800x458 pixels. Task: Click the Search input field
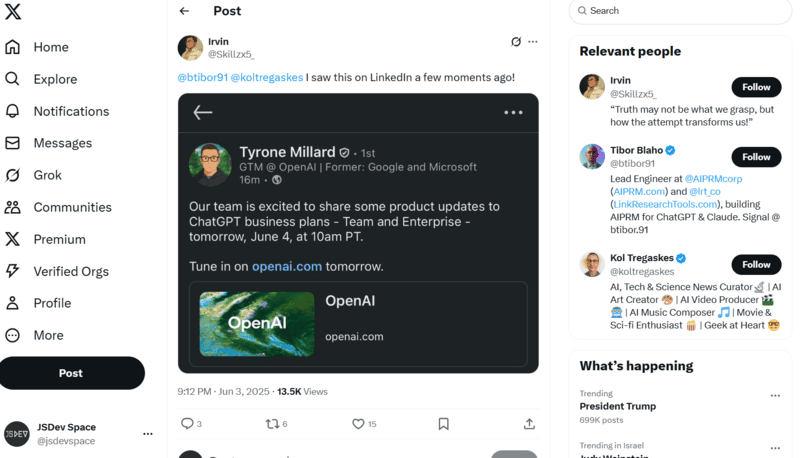[x=680, y=11]
